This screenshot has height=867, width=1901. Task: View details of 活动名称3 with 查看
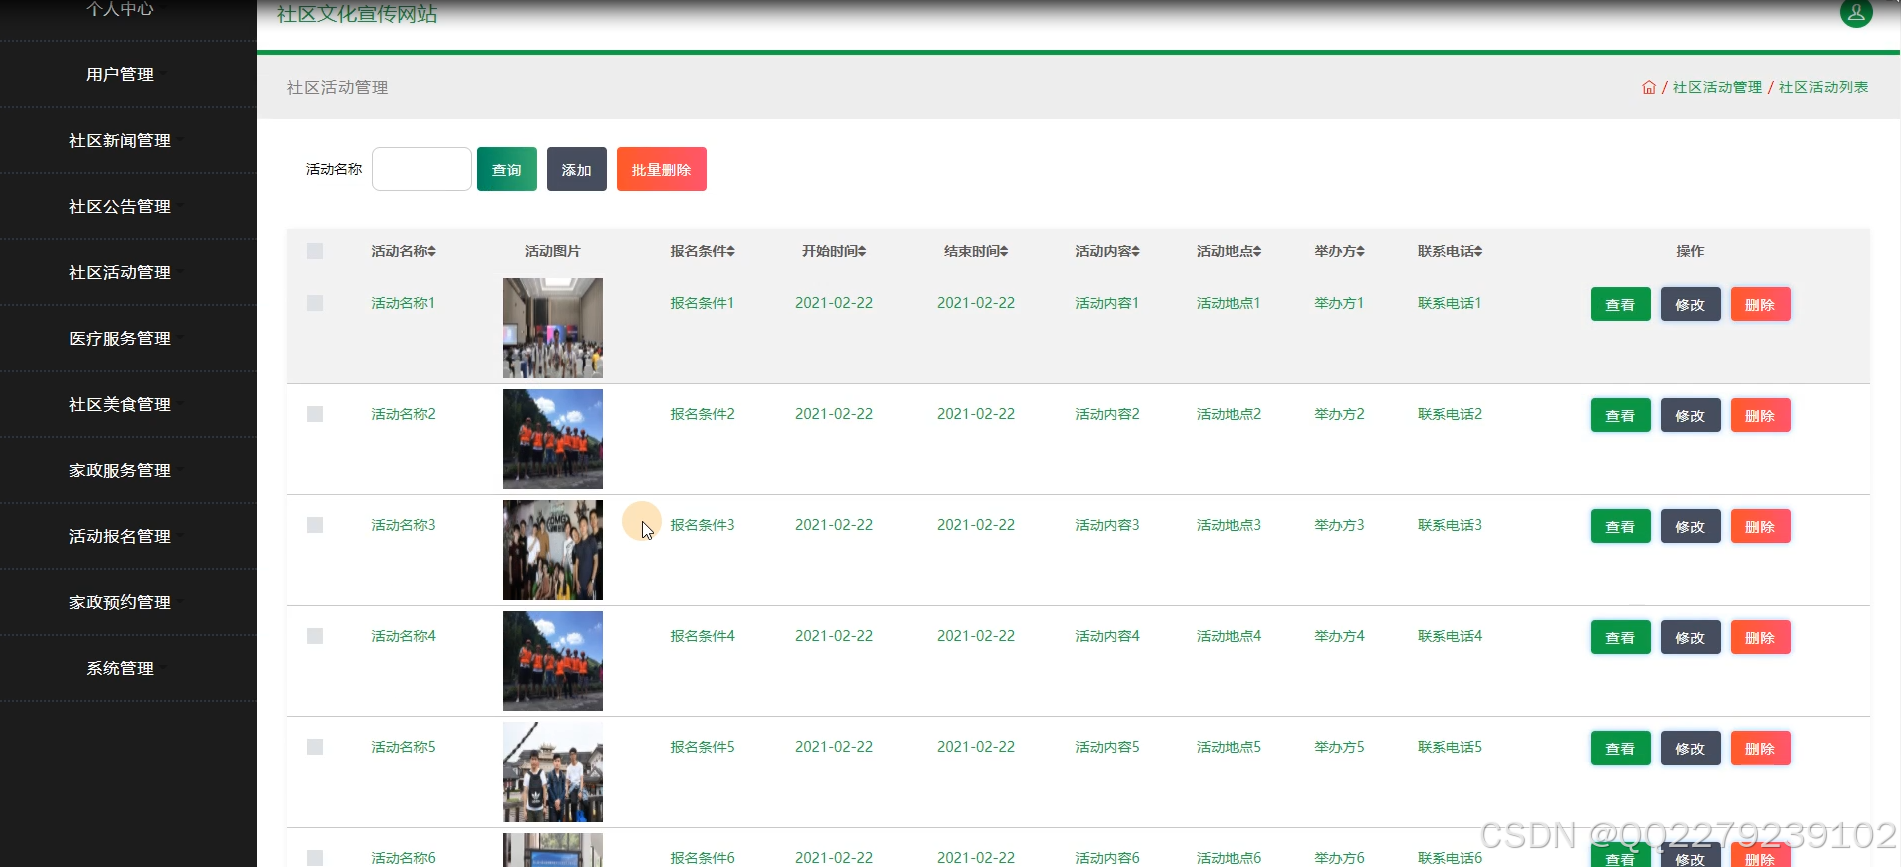click(1620, 526)
